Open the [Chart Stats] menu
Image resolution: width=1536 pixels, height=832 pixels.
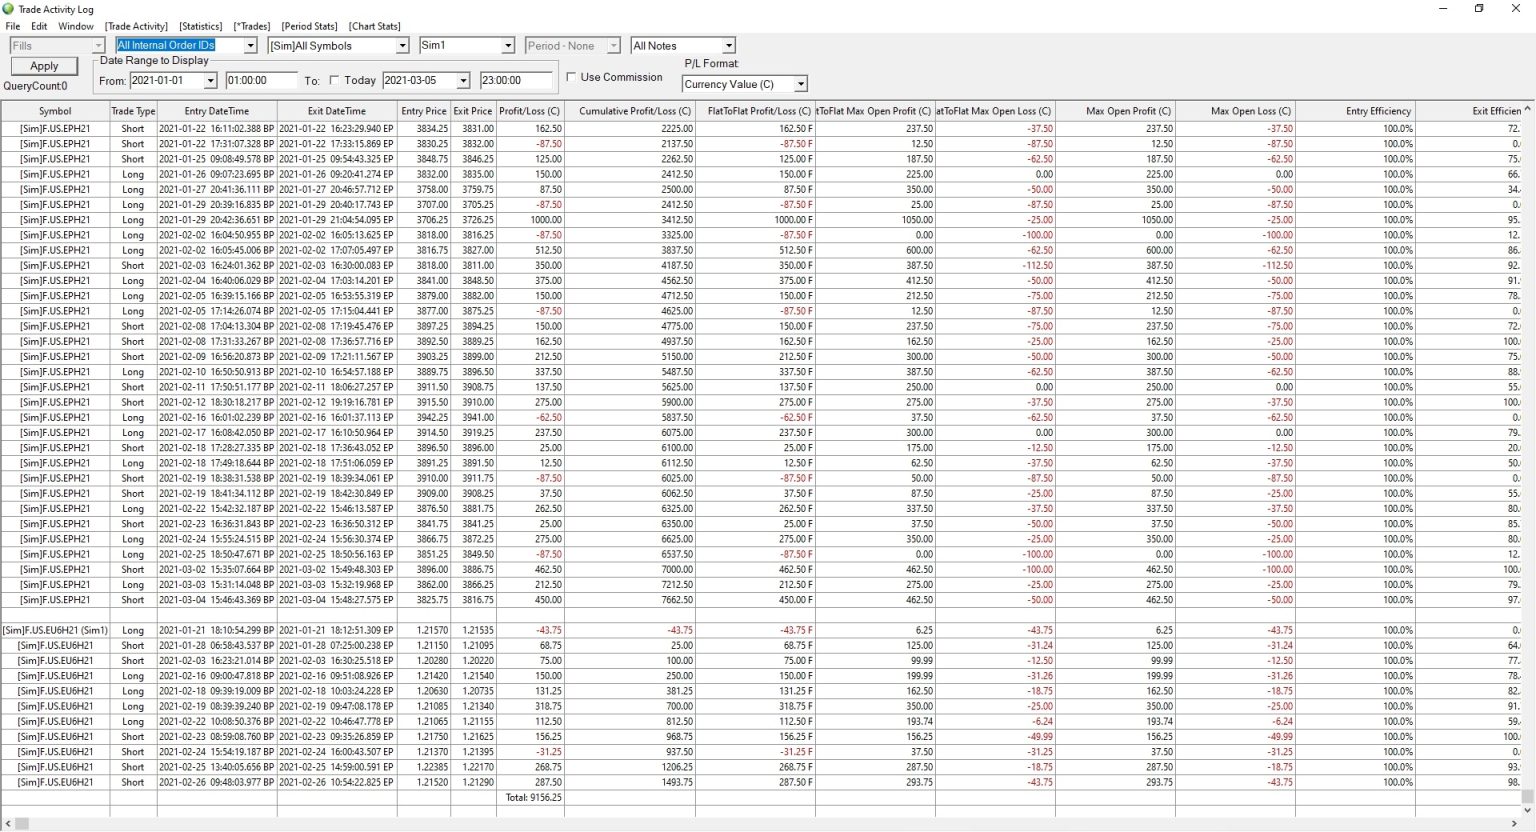click(x=374, y=26)
